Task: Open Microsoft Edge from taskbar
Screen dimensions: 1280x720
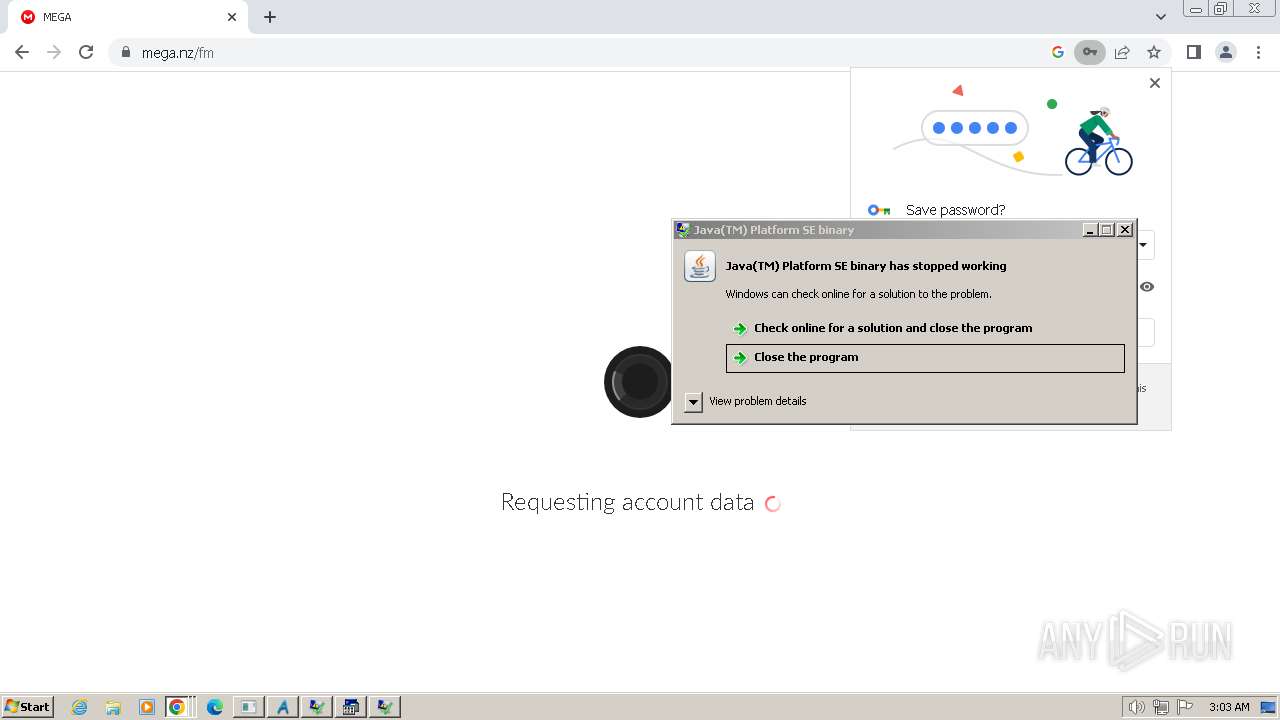Action: coord(215,707)
